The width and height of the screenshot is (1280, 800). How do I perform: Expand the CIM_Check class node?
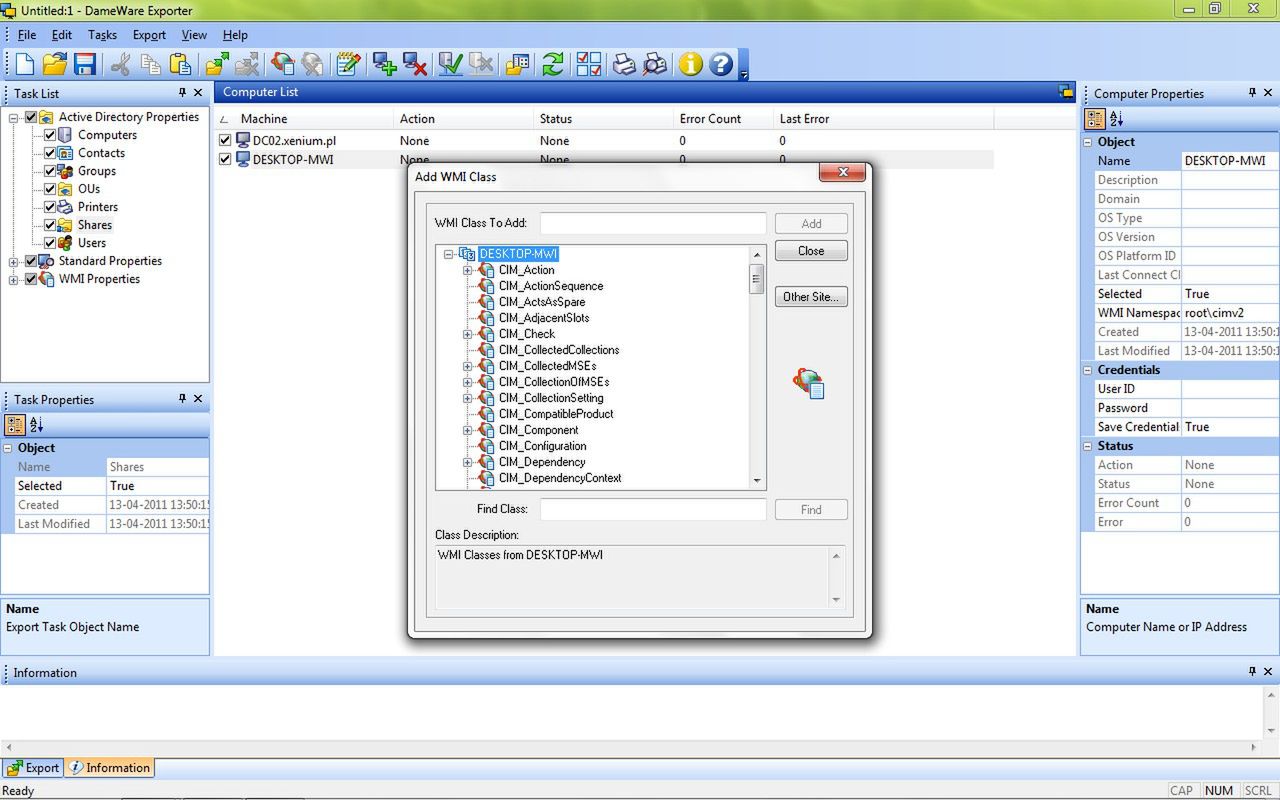467,334
